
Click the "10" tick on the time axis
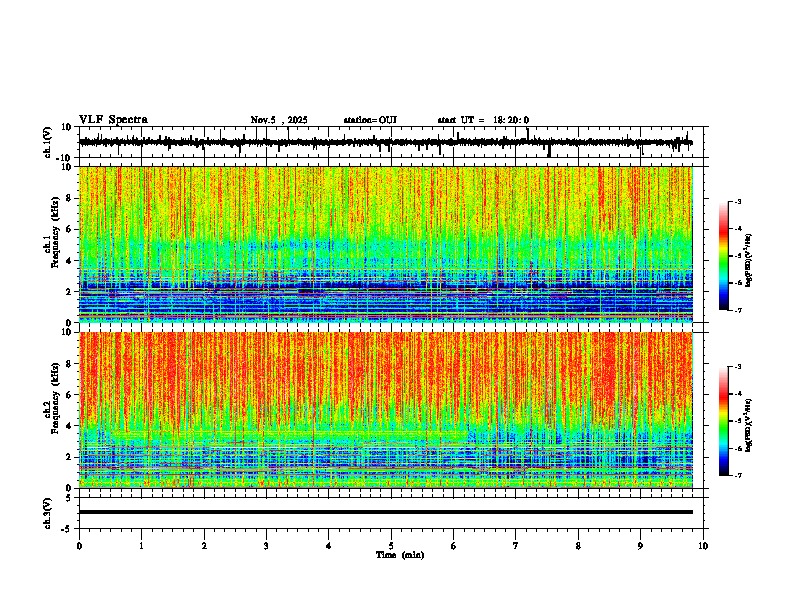click(703, 546)
